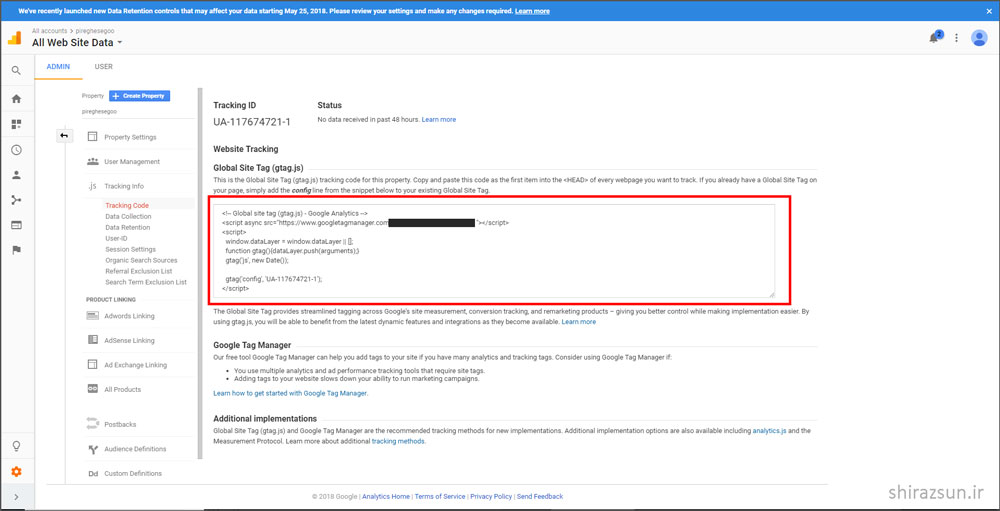Select Search Term Exclusion List item
The width and height of the screenshot is (1000, 511).
pos(146,282)
